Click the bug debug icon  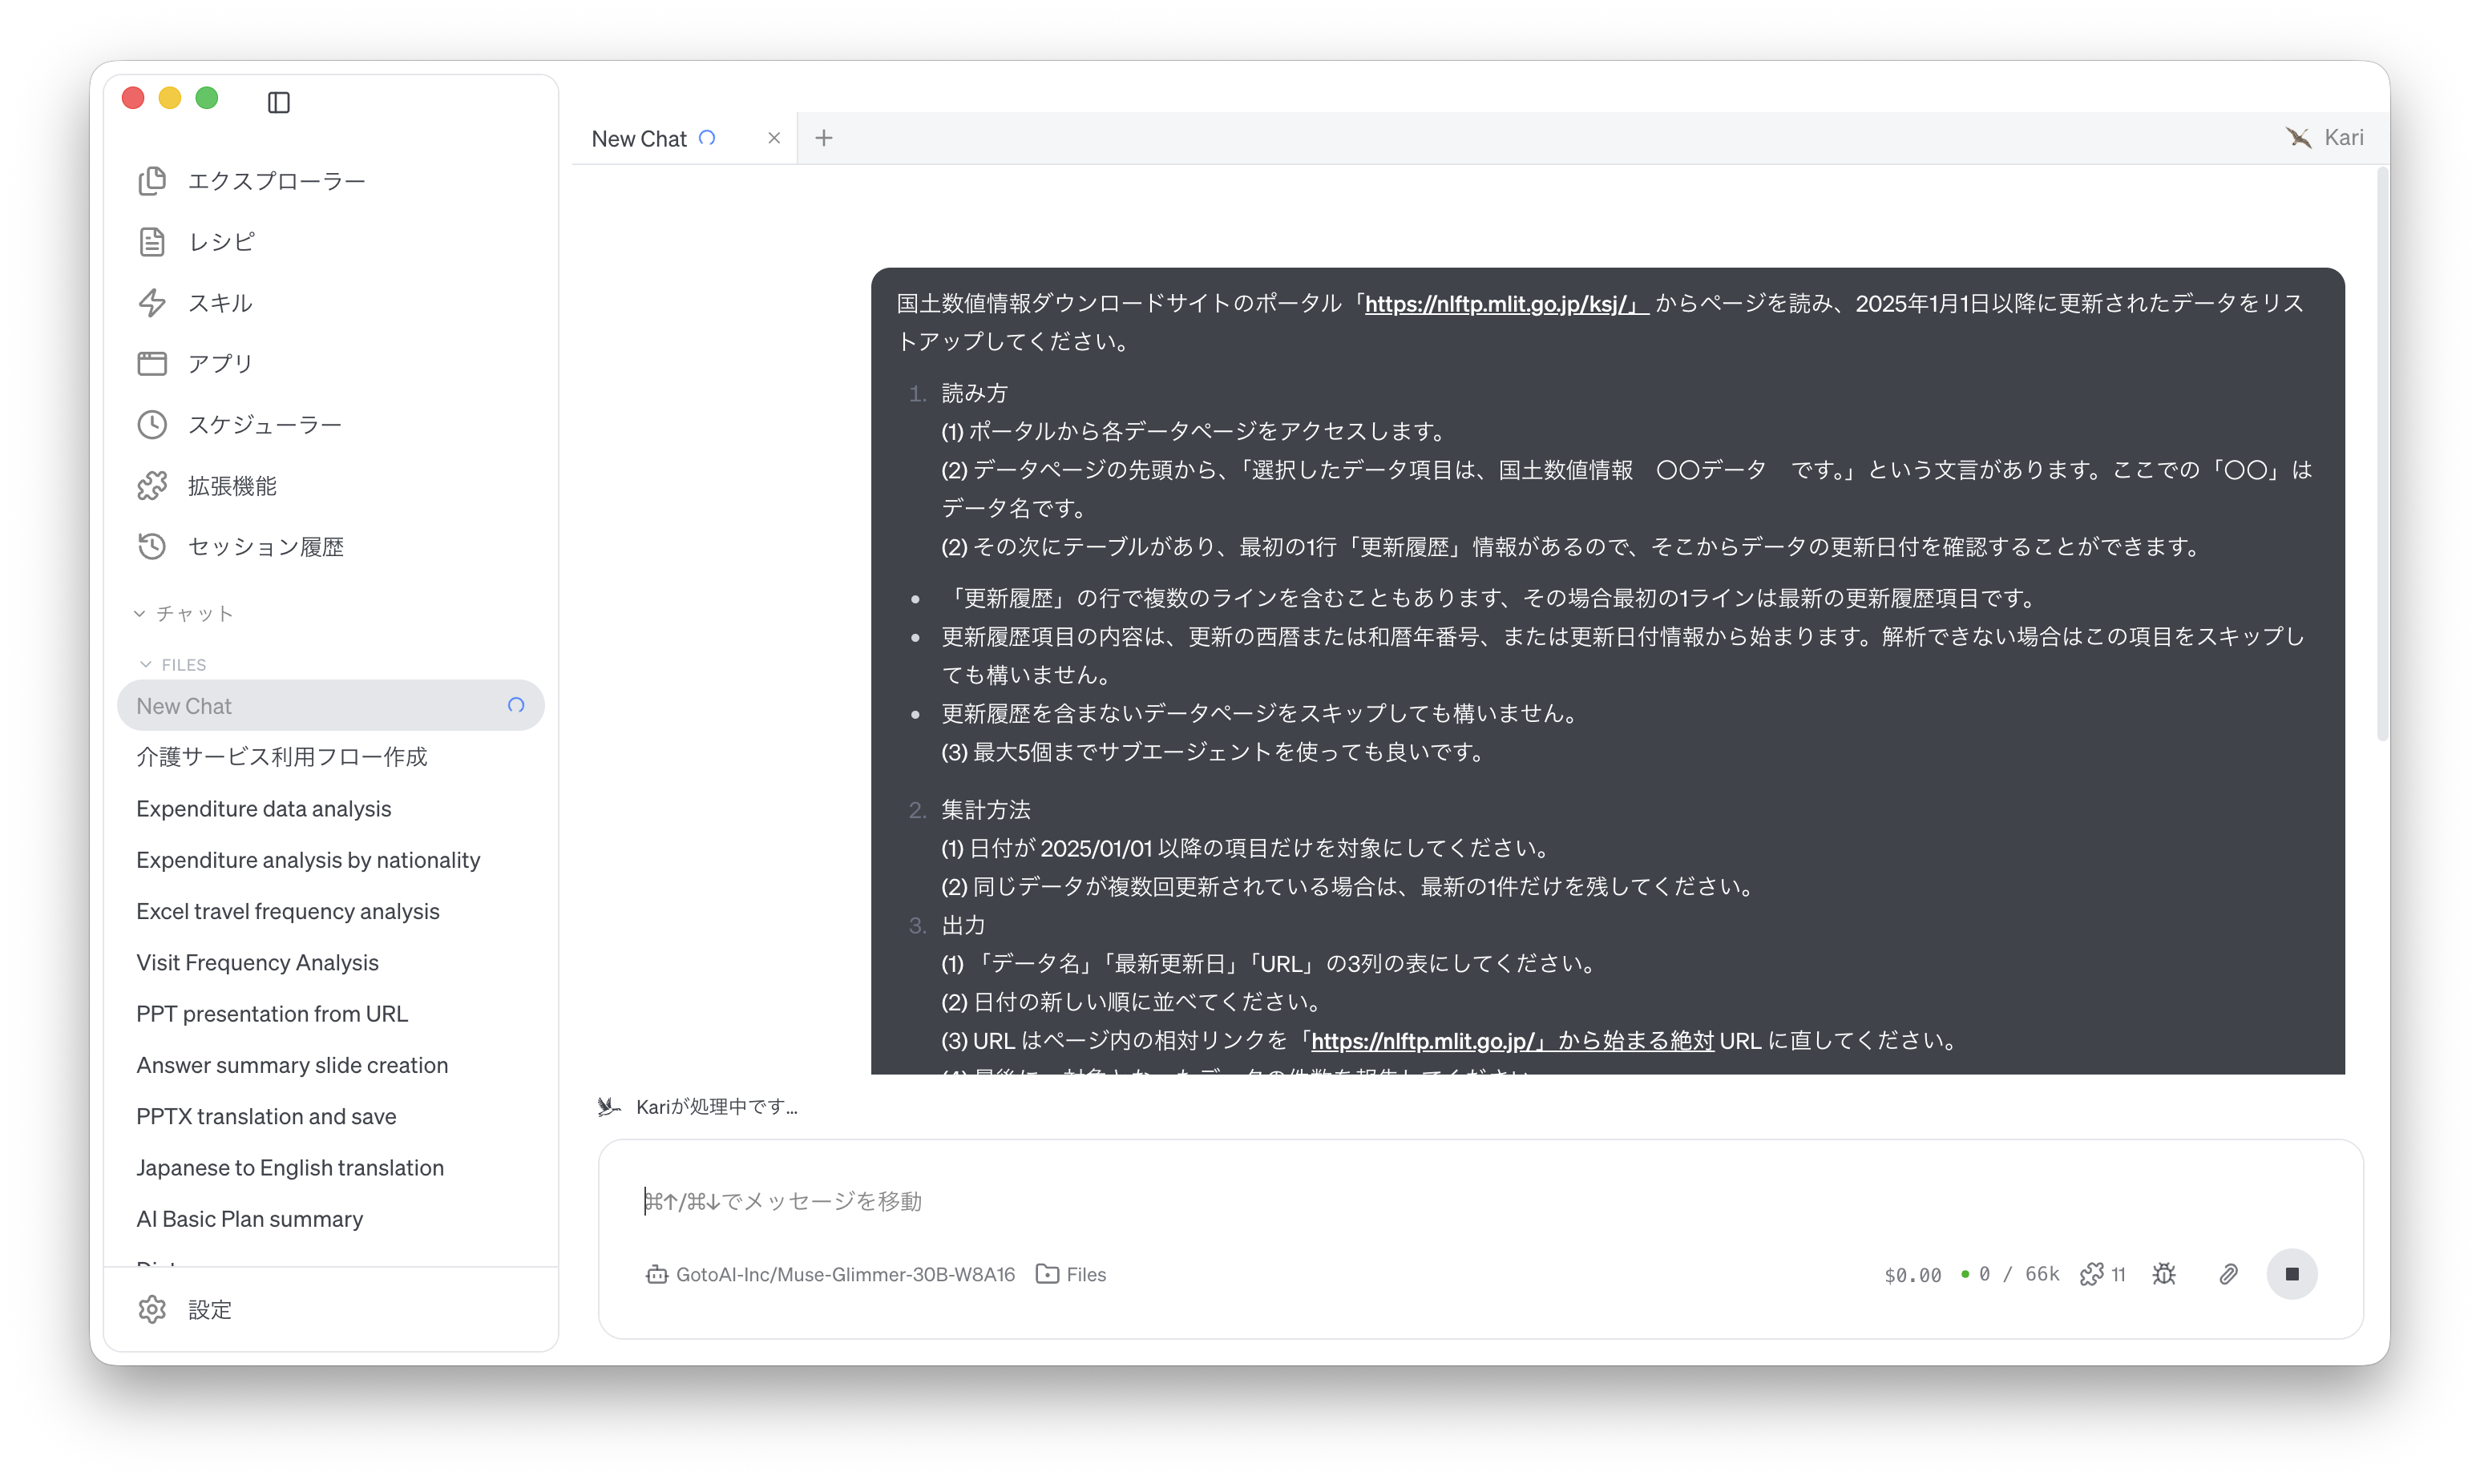click(2164, 1274)
